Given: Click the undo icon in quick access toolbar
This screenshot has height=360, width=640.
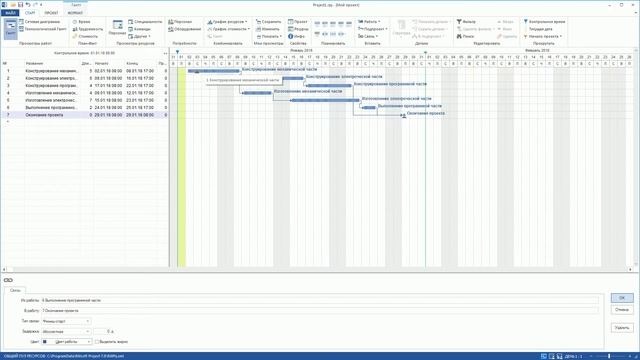Looking at the screenshot, I should coord(28,4).
